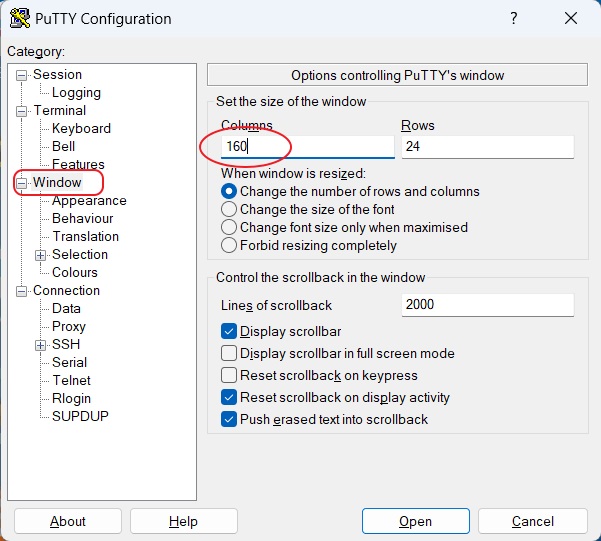601x541 pixels.
Task: Click the Columns input field
Action: (308, 147)
